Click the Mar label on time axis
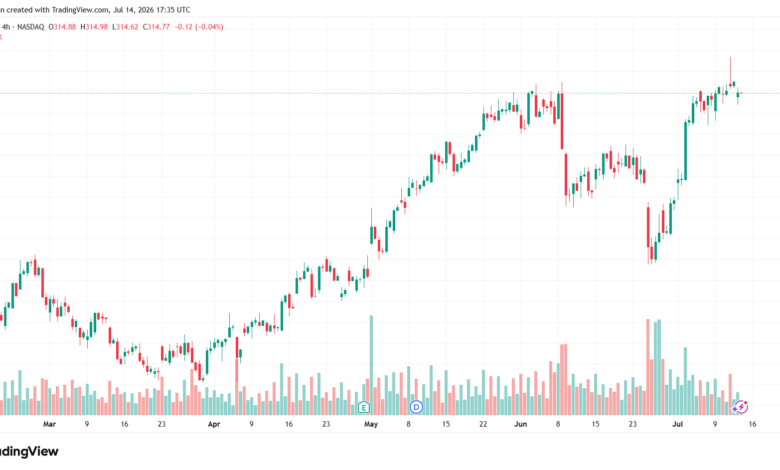This screenshot has width=780, height=470. click(49, 424)
